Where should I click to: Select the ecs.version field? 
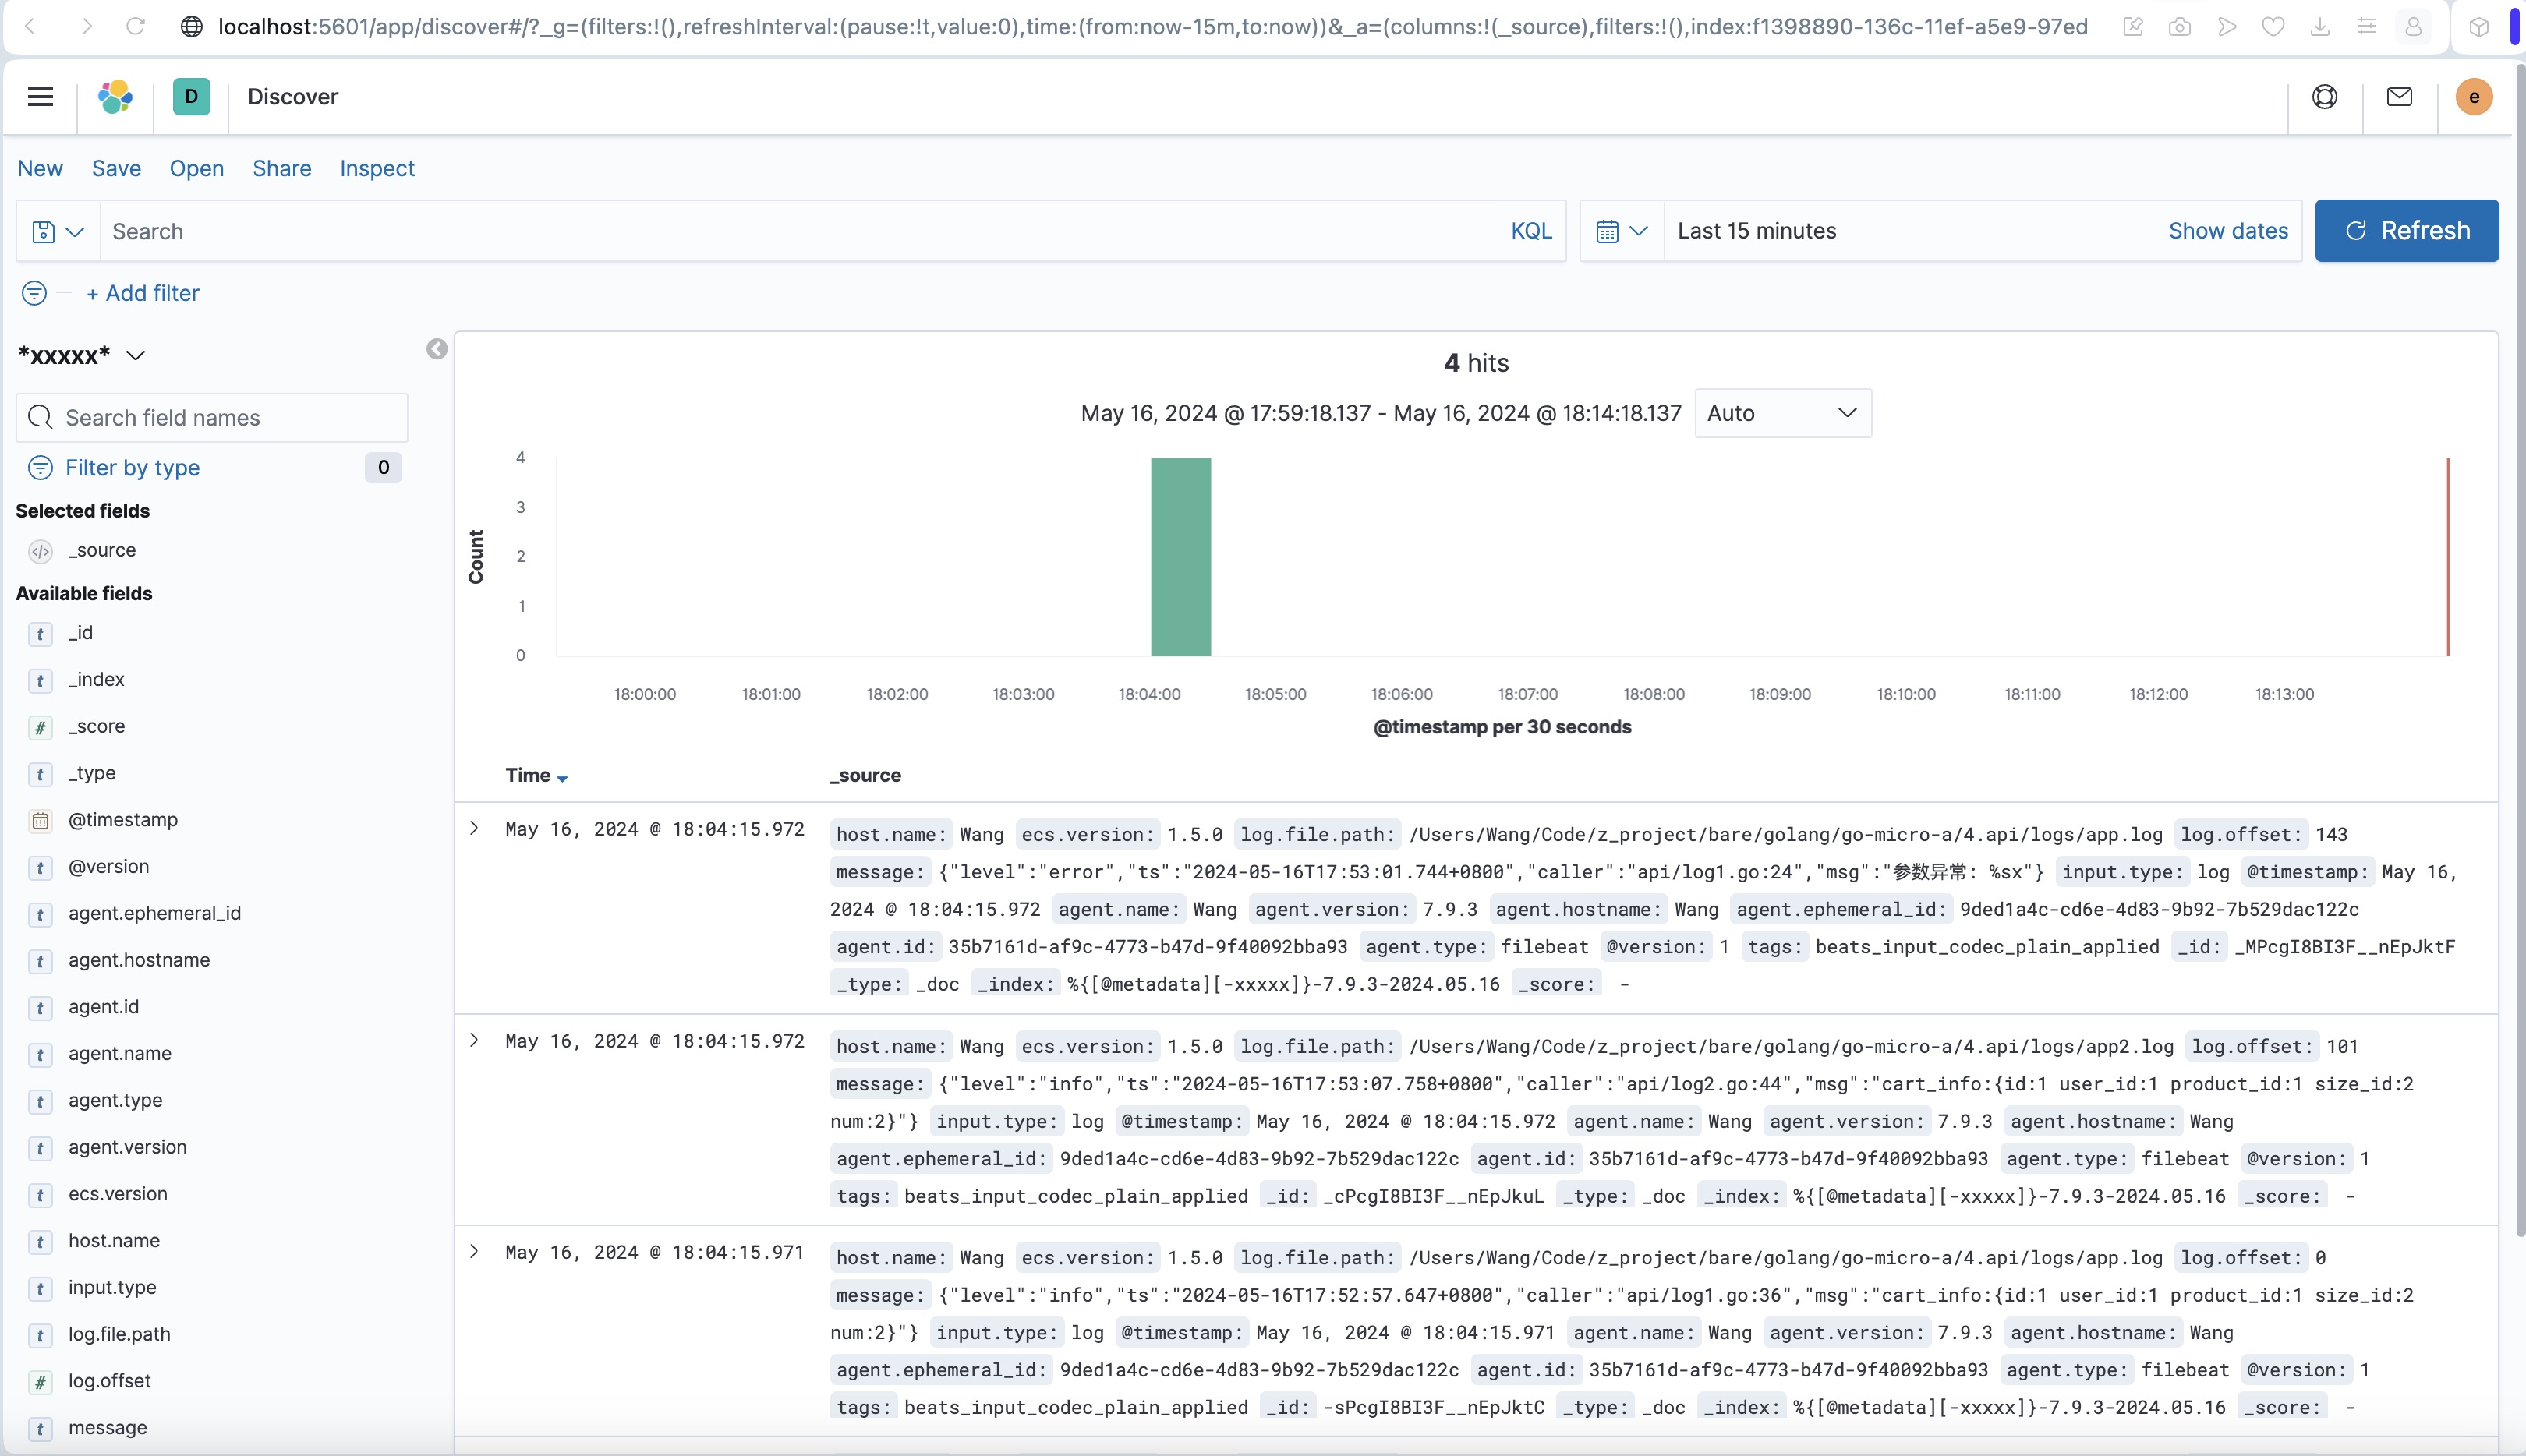point(118,1194)
